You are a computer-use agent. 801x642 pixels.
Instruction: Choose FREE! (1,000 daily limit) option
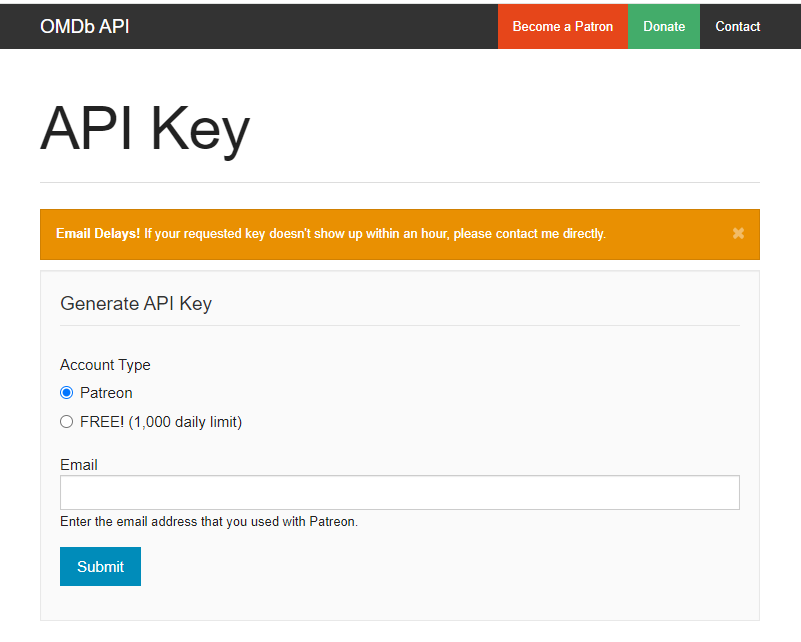point(66,422)
